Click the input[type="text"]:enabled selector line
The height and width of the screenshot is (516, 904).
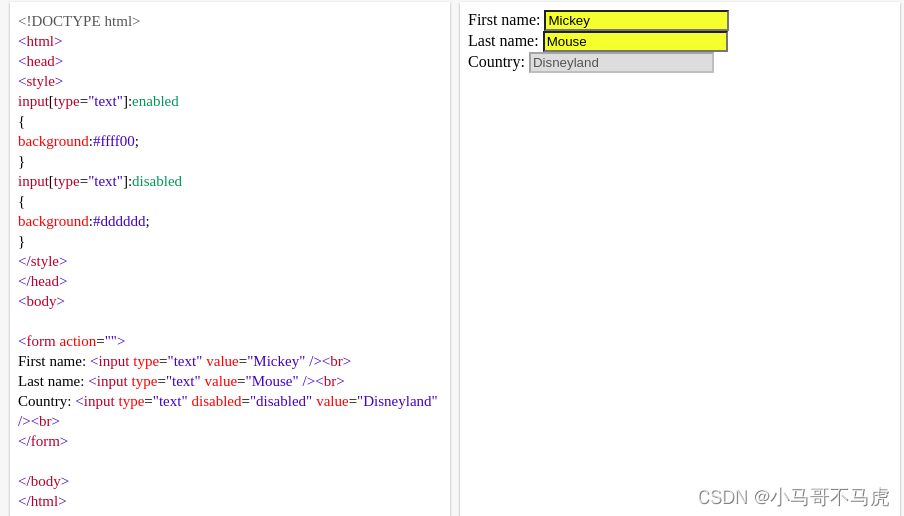click(x=98, y=101)
